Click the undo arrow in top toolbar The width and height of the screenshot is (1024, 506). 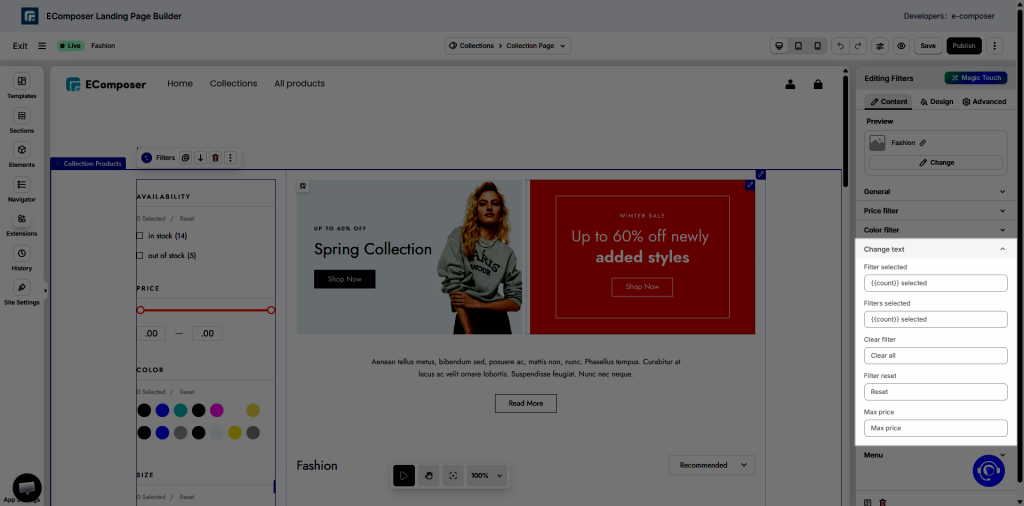click(840, 46)
